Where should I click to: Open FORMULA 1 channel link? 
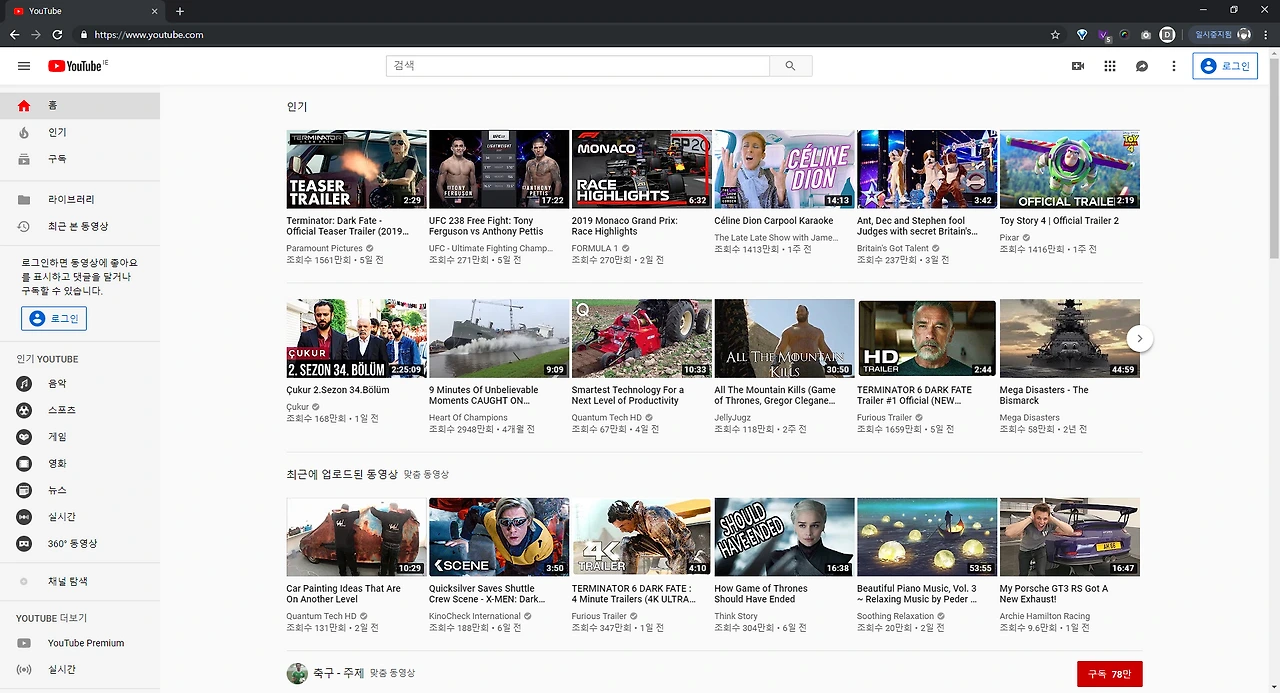(595, 248)
